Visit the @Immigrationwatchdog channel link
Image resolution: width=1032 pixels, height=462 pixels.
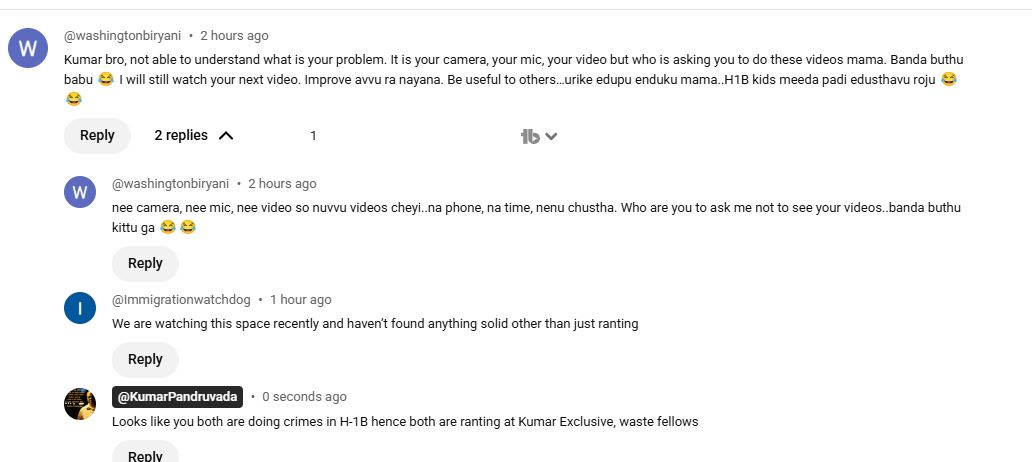181,299
